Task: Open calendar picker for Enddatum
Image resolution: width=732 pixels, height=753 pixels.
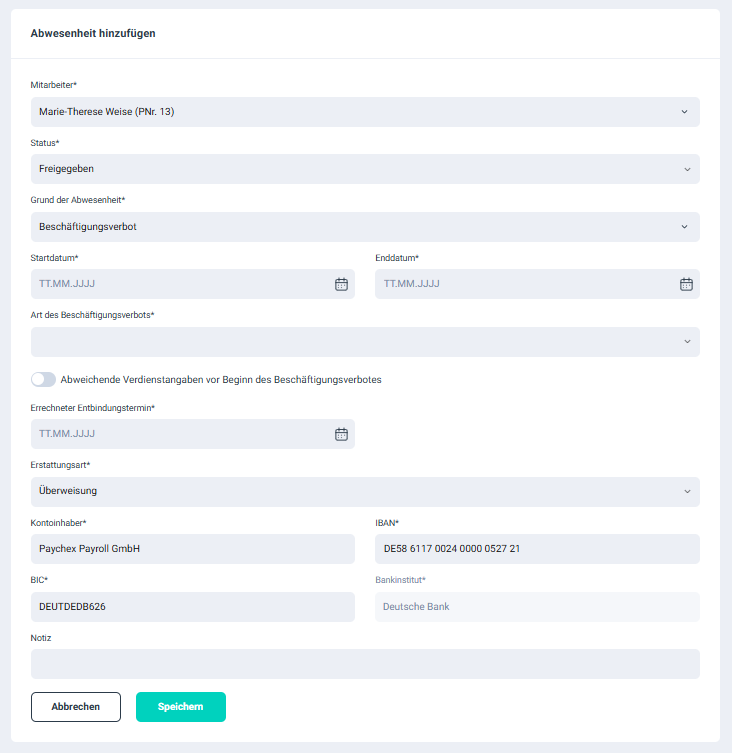Action: [x=686, y=284]
